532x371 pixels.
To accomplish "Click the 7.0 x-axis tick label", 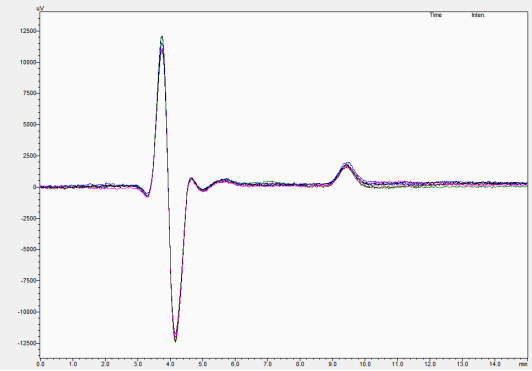I will click(267, 364).
